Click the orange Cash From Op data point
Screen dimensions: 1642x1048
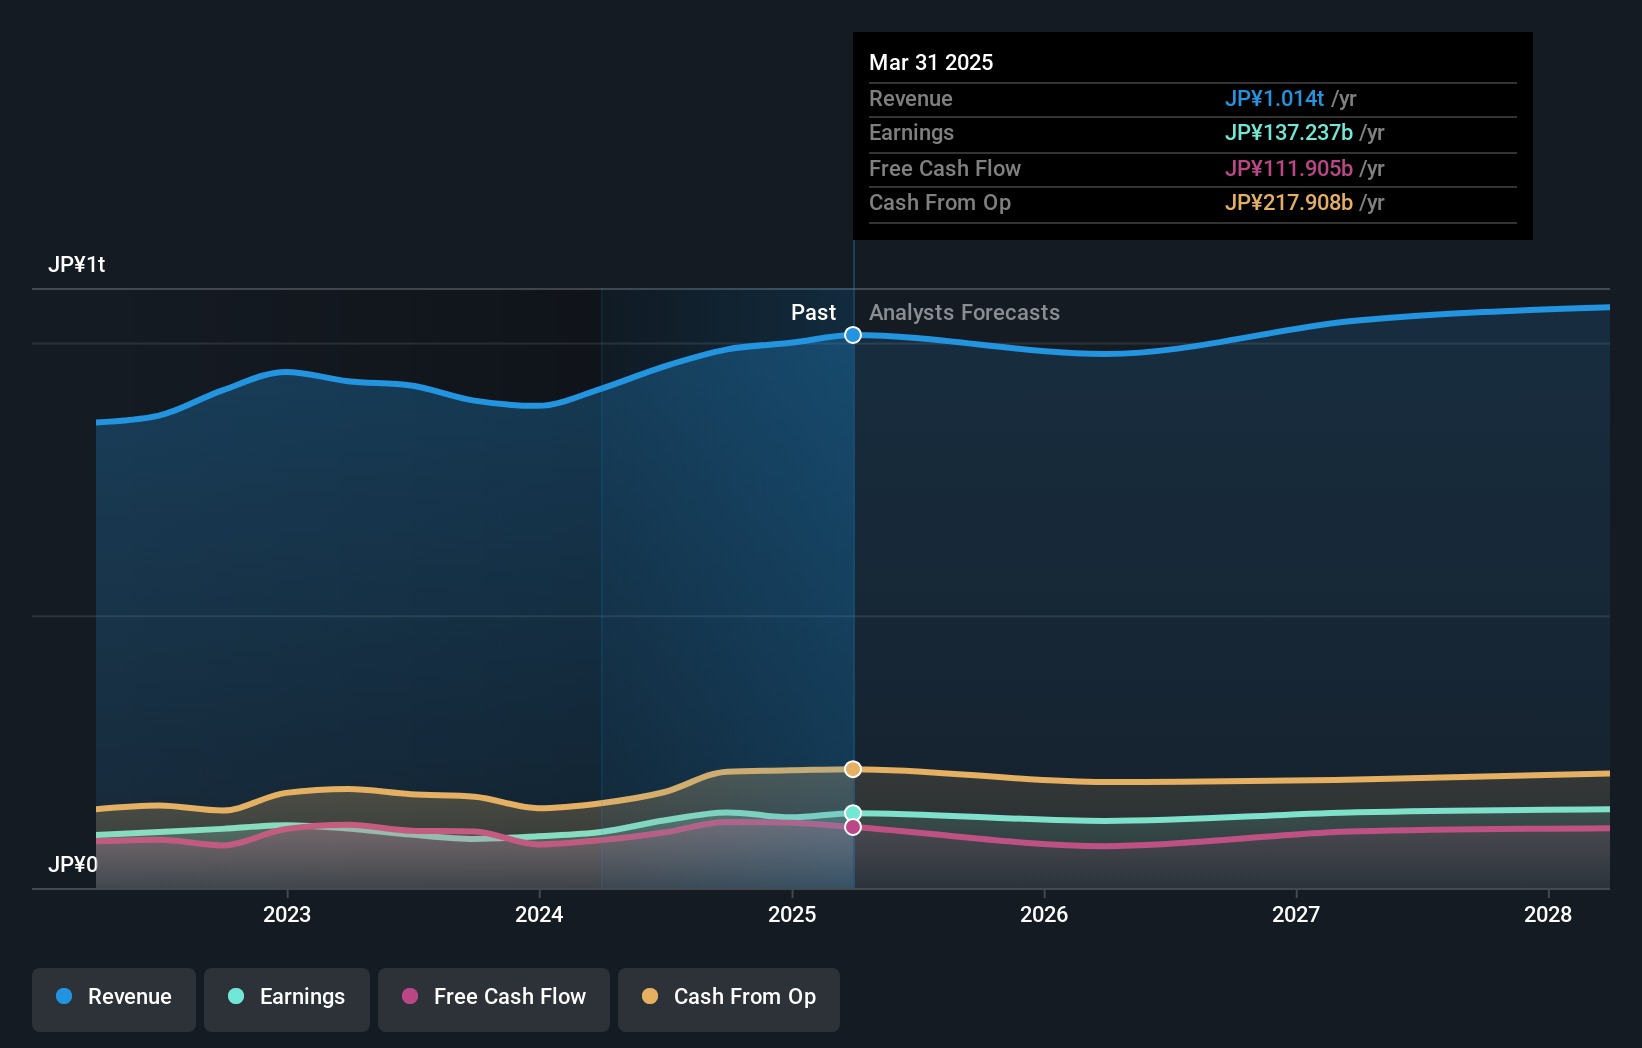pyautogui.click(x=853, y=769)
